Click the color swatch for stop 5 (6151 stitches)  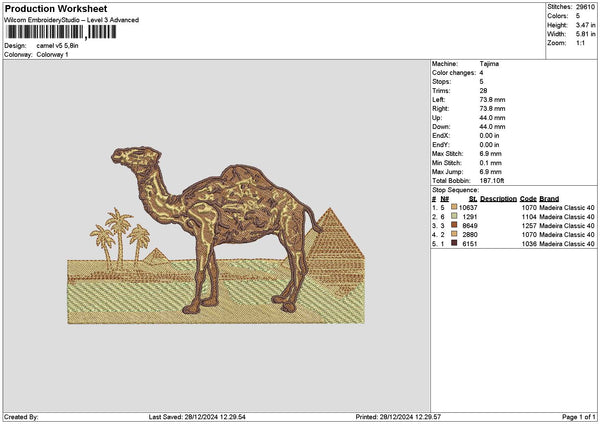(x=454, y=243)
